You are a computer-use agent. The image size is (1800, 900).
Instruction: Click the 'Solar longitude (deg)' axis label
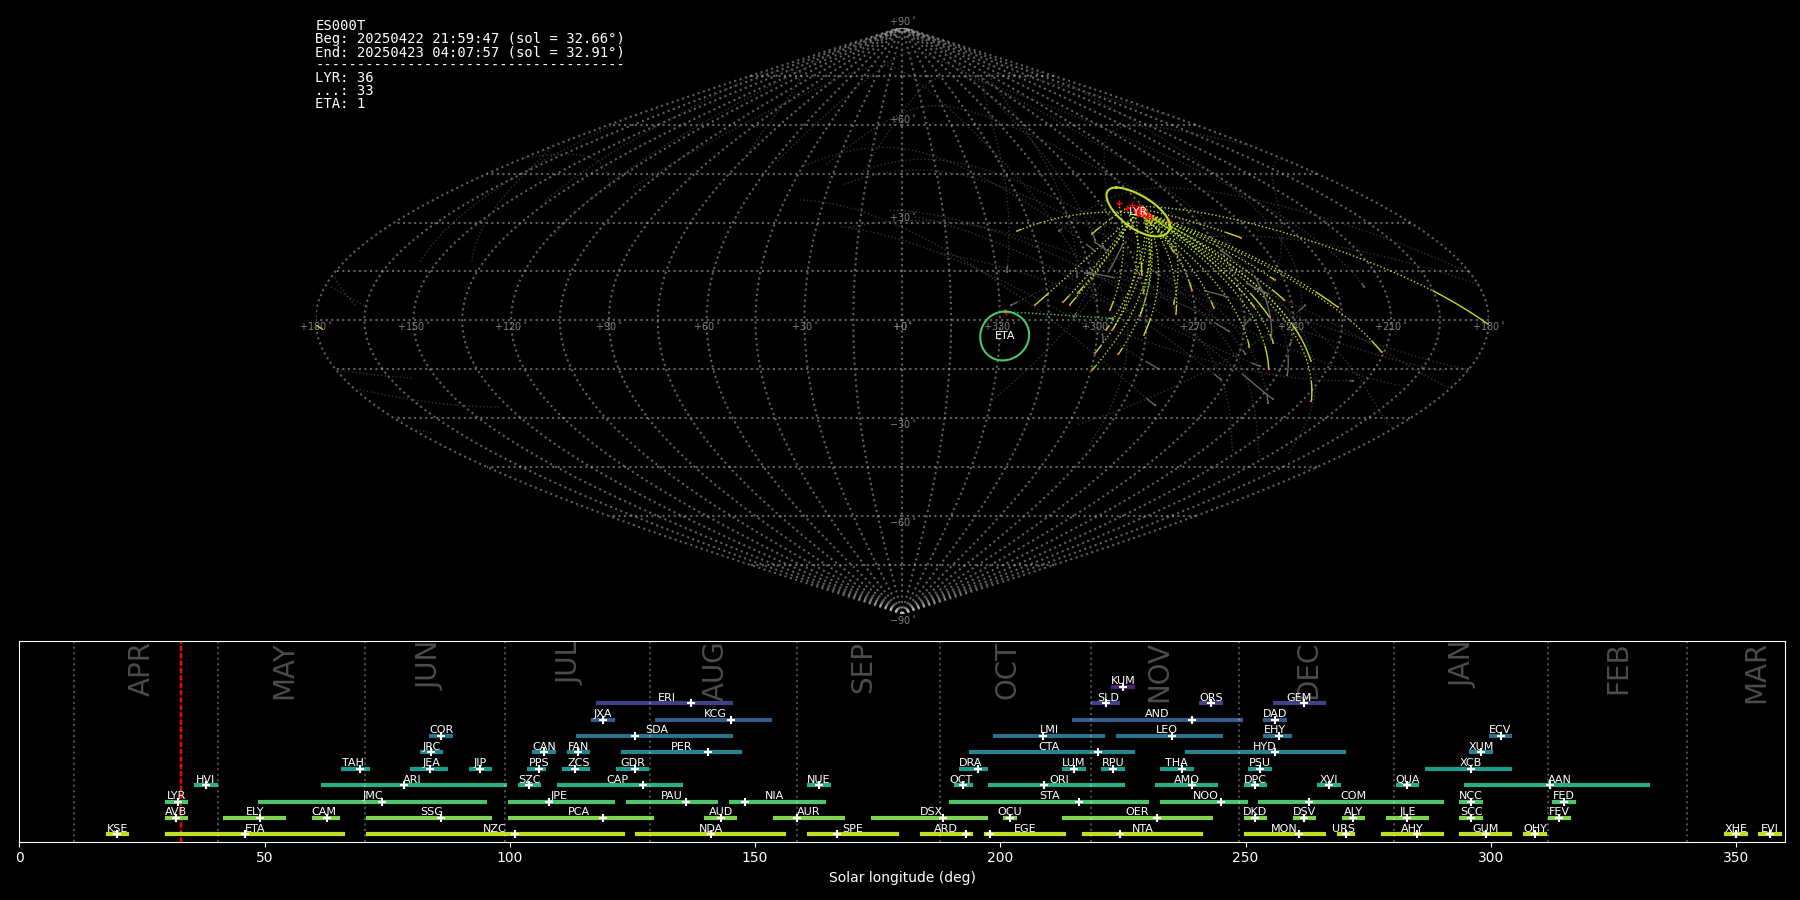(902, 877)
